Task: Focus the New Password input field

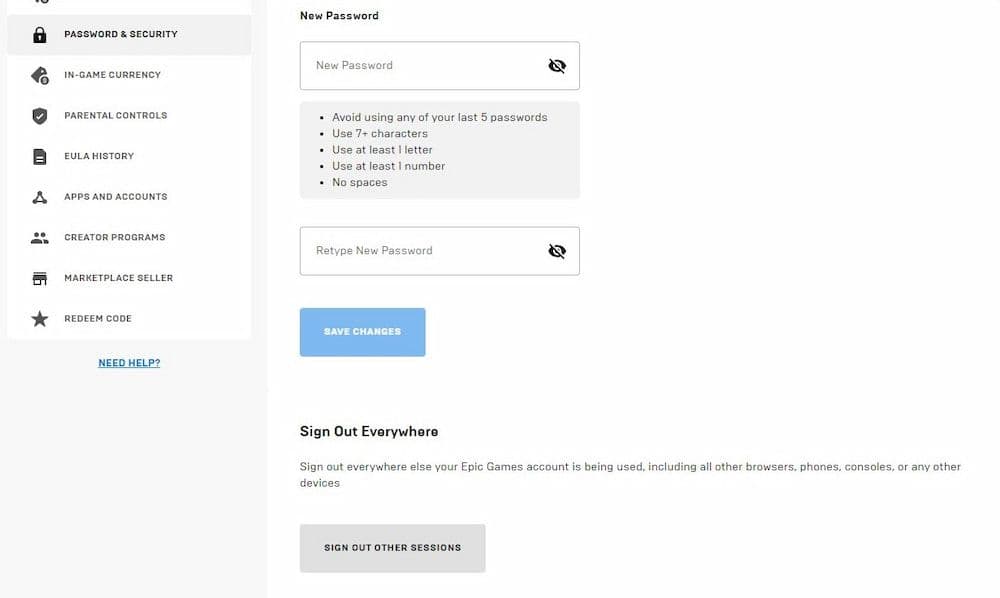Action: [420, 65]
